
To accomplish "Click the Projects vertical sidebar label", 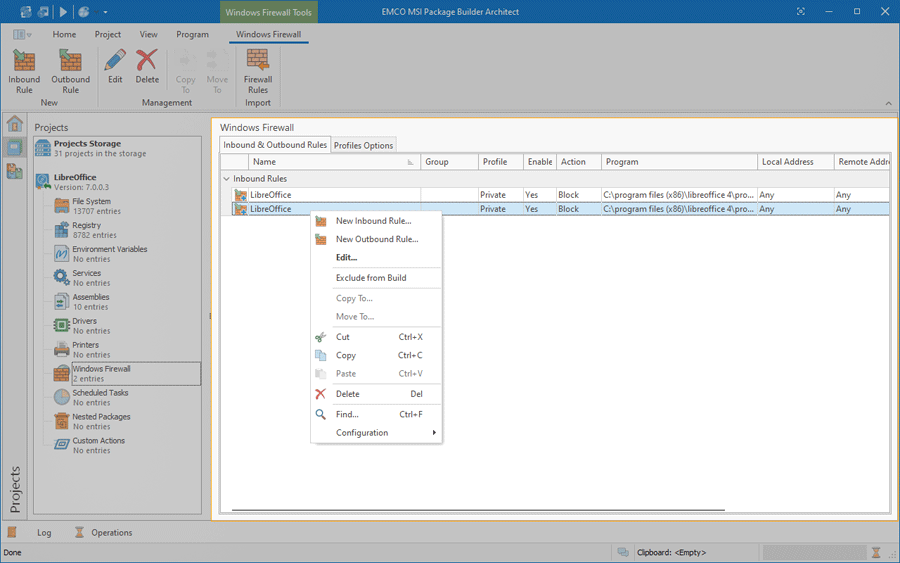I will pyautogui.click(x=15, y=489).
